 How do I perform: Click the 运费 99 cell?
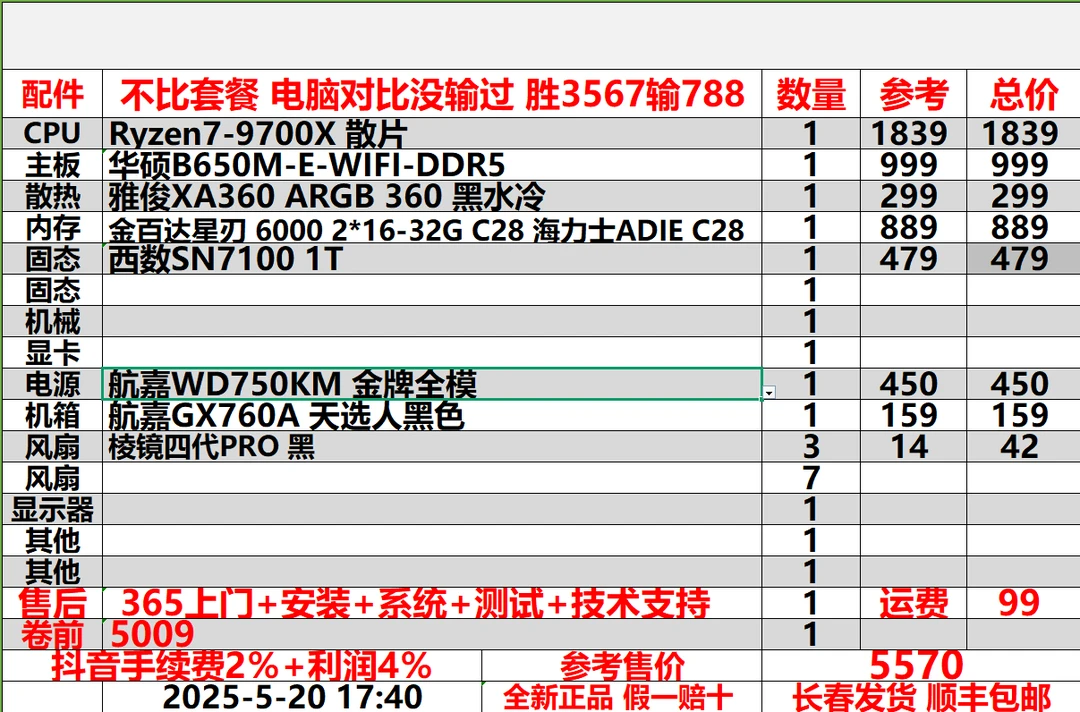pos(1018,602)
